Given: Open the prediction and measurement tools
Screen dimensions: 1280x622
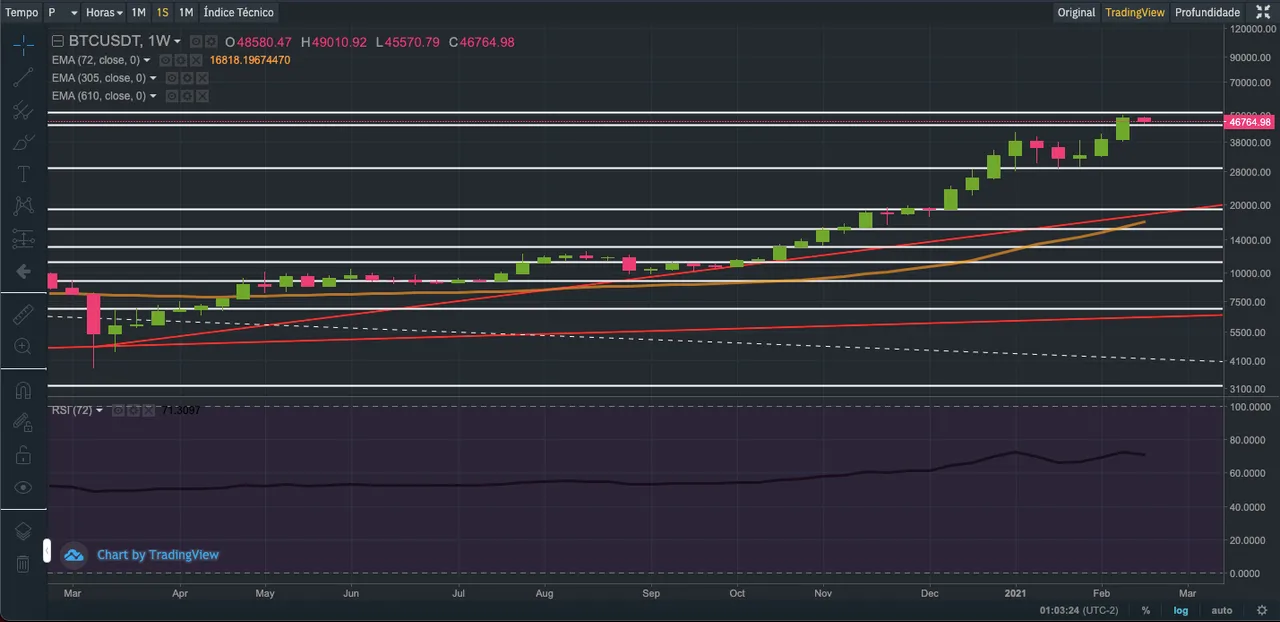Looking at the screenshot, I should (23, 239).
